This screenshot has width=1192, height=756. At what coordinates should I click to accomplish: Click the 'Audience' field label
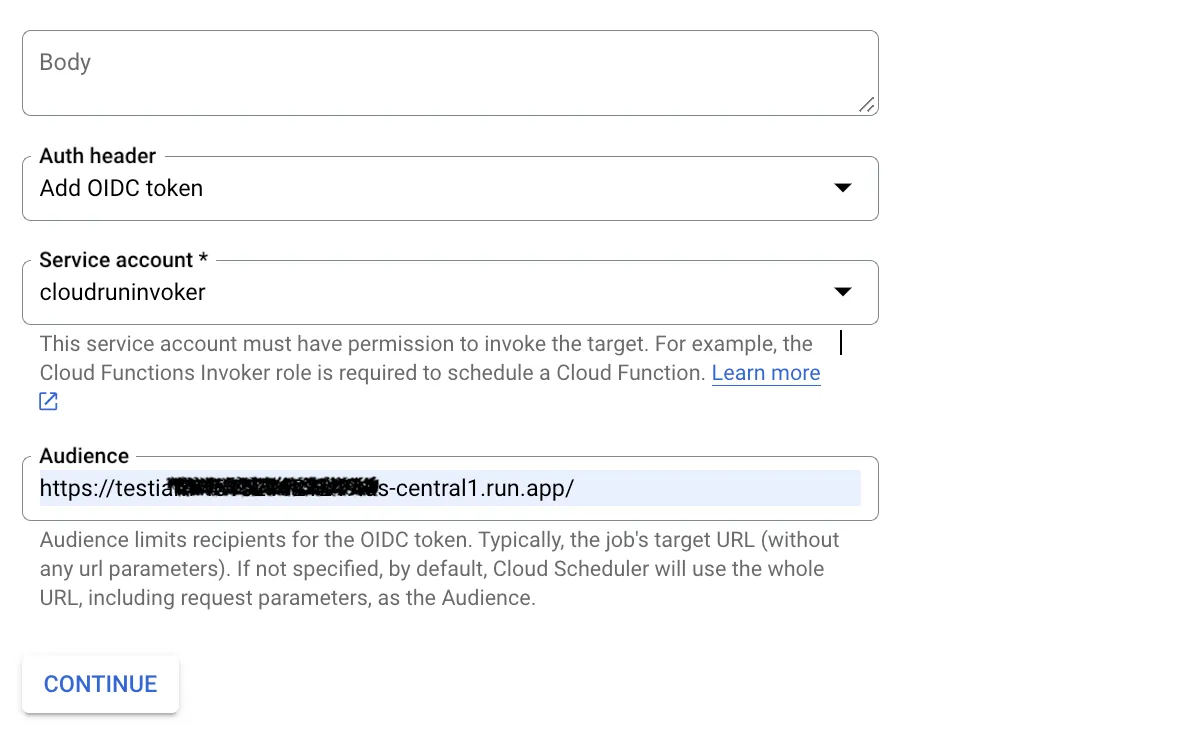coord(84,456)
